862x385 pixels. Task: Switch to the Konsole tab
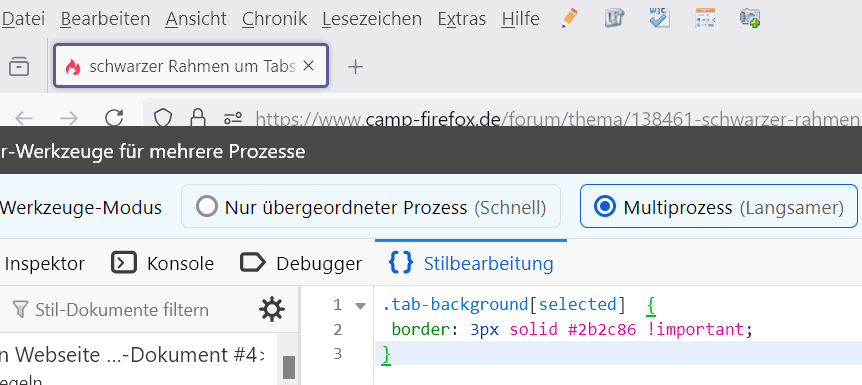(x=162, y=263)
